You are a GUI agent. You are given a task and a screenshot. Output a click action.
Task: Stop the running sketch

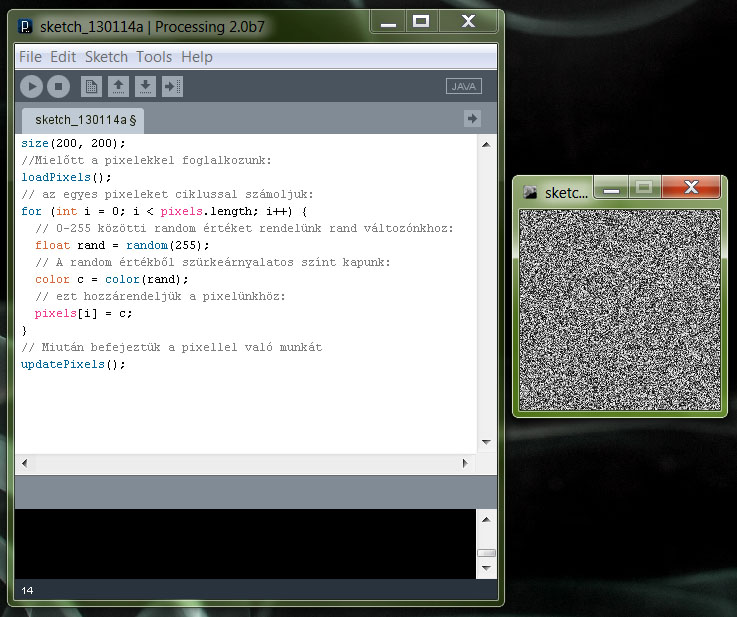point(58,86)
